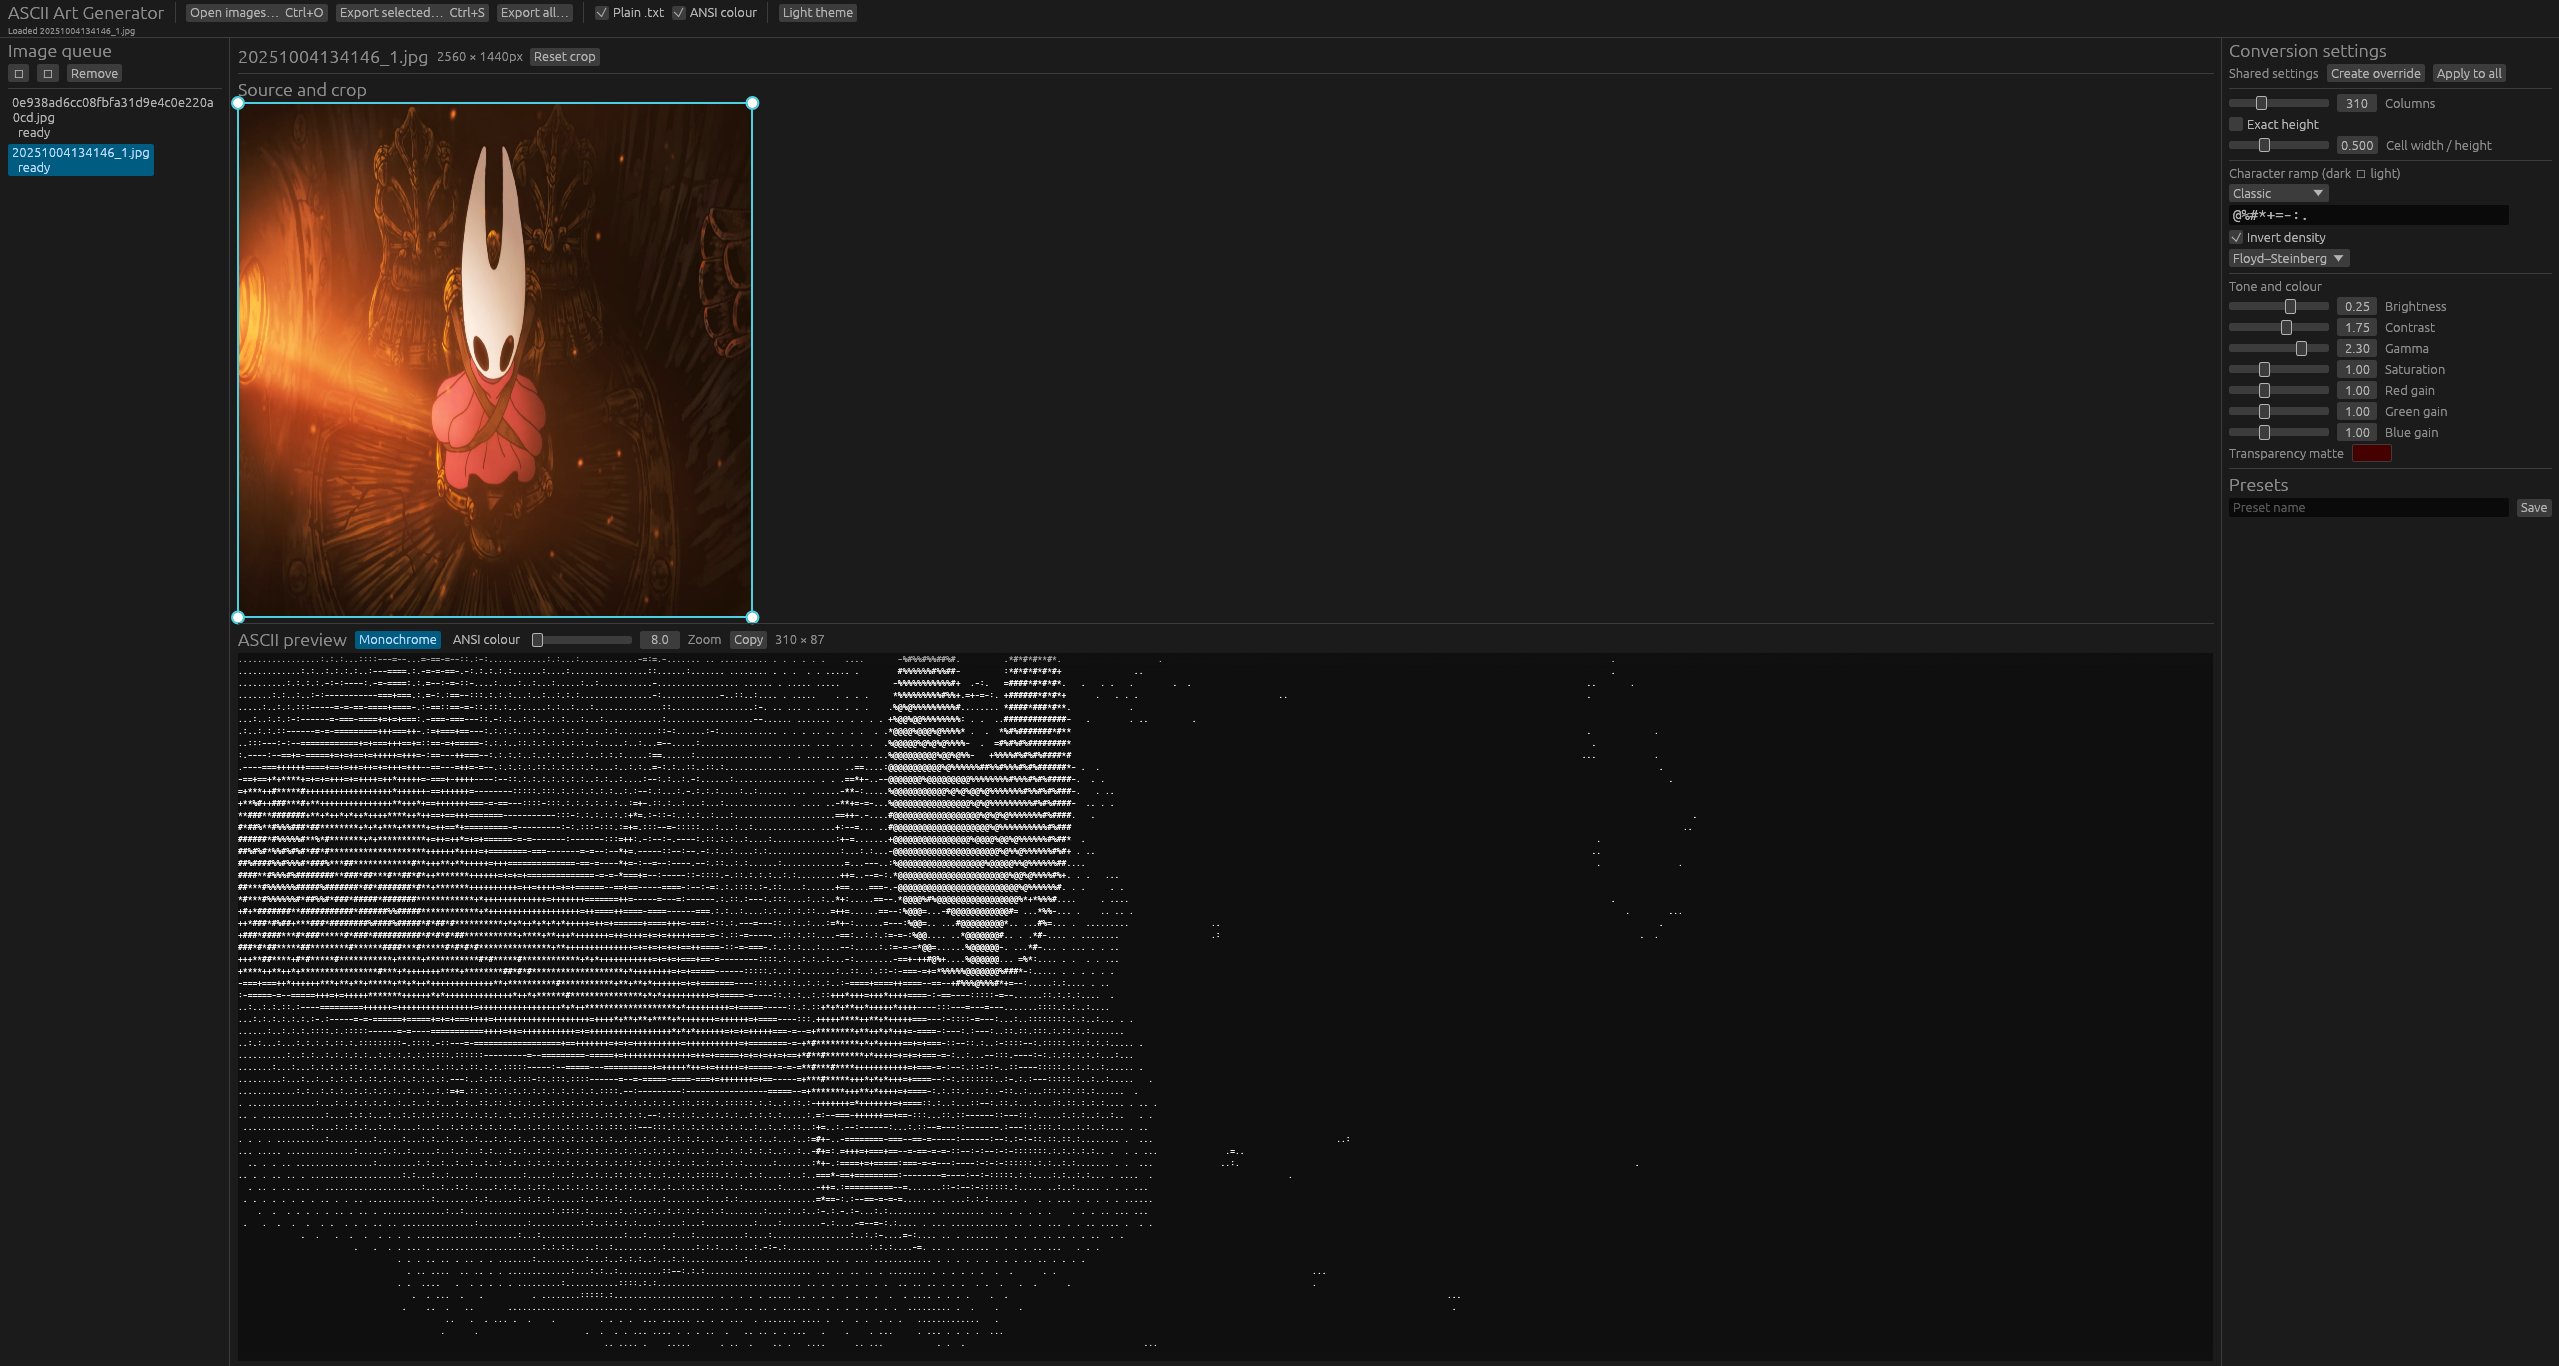Select 0e938ad6cc08fbfa31d9e4c0e220a0cd.jpg in the queue
This screenshot has width=2559, height=1366.
tap(112, 117)
